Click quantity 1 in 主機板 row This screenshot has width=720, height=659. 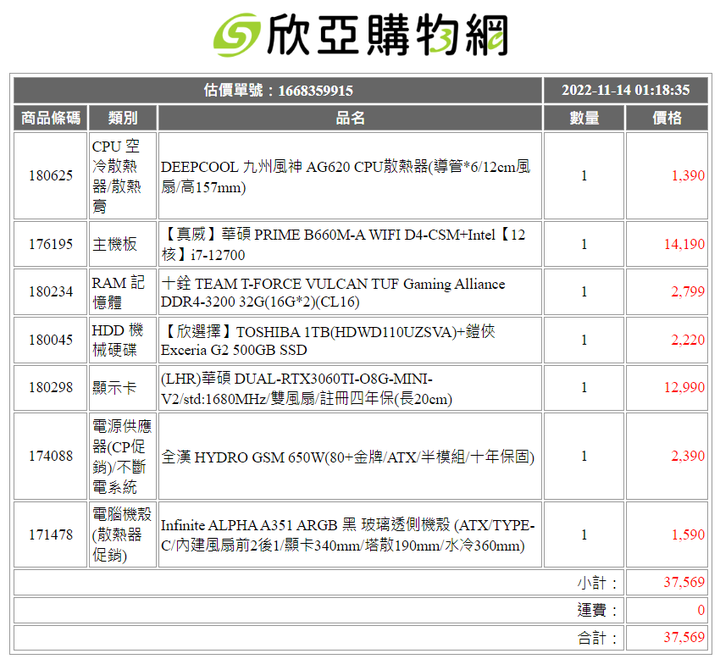pos(584,244)
